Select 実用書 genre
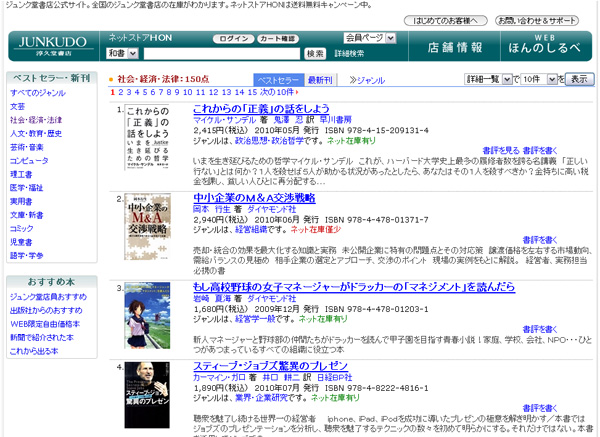Viewport: 600px width, 437px height. [x=21, y=201]
